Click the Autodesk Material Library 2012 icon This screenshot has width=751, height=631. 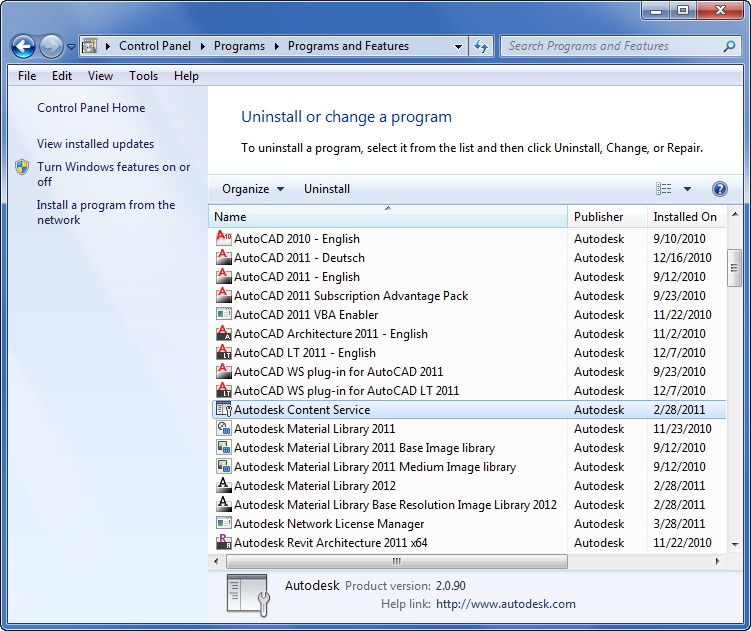[x=224, y=485]
